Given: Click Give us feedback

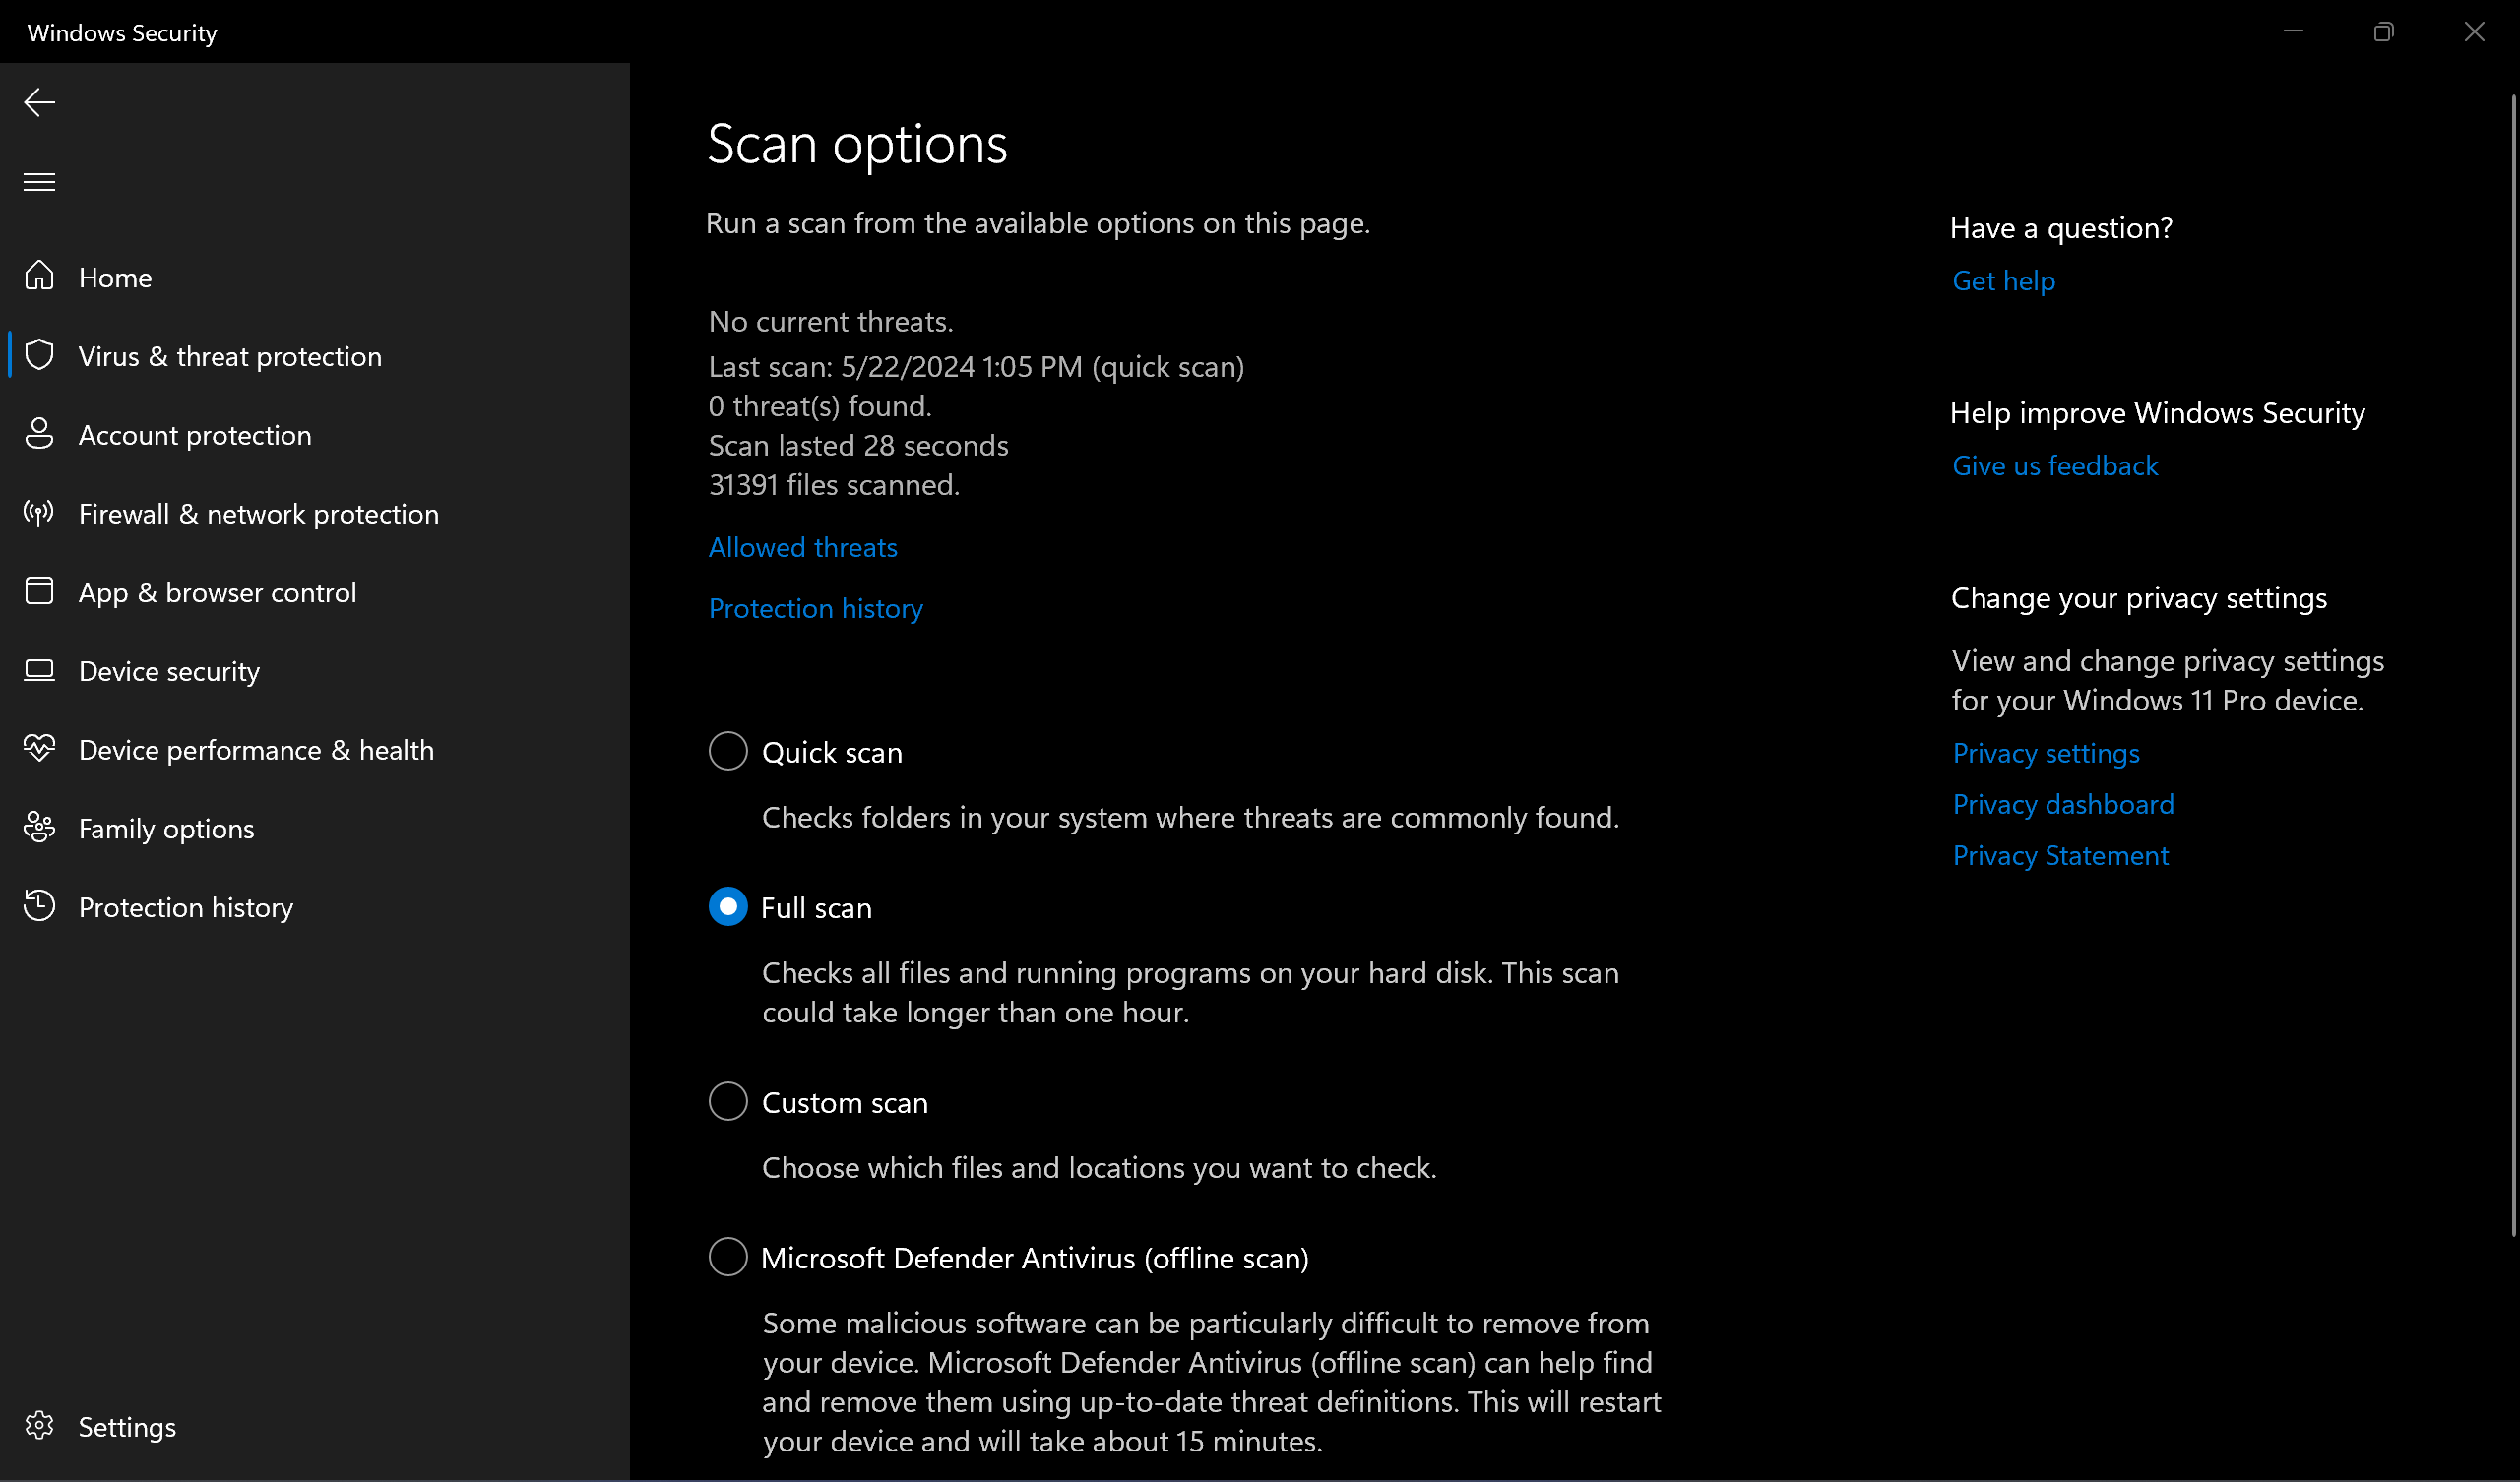Looking at the screenshot, I should click(x=2055, y=465).
